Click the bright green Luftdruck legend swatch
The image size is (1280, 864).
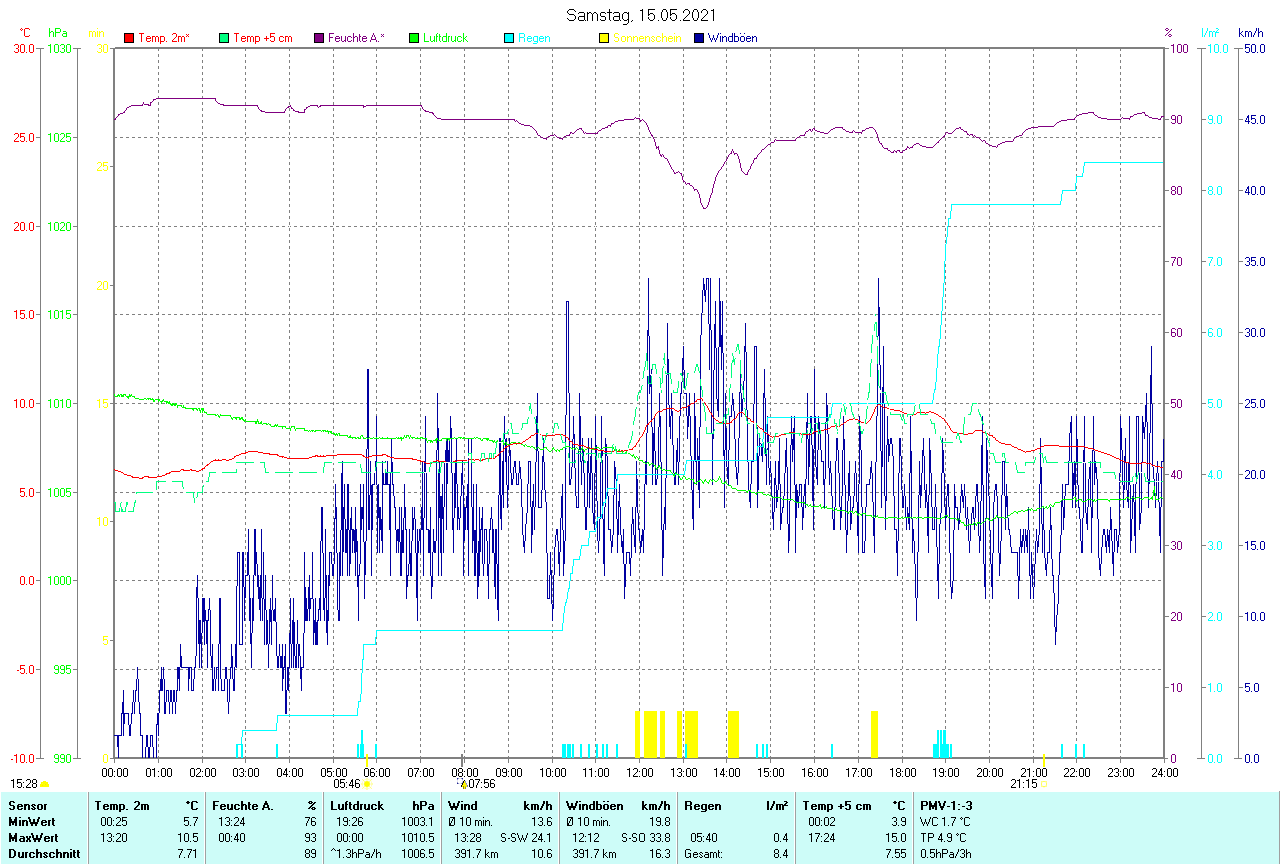point(414,38)
